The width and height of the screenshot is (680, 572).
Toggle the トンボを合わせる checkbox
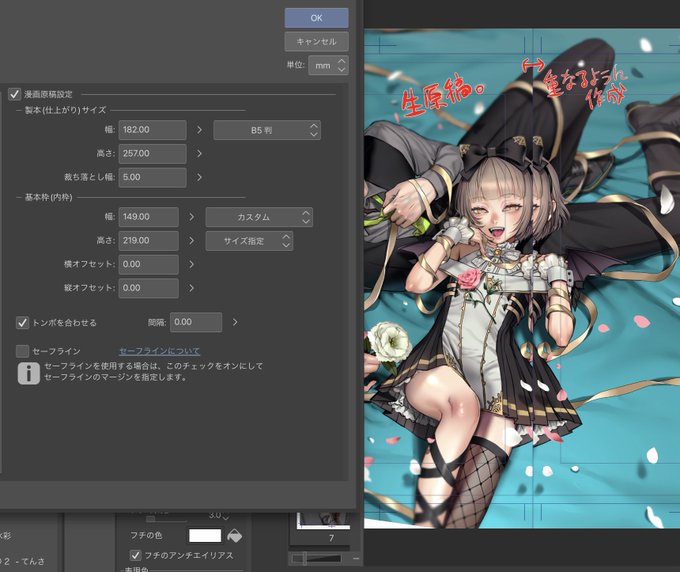22,323
